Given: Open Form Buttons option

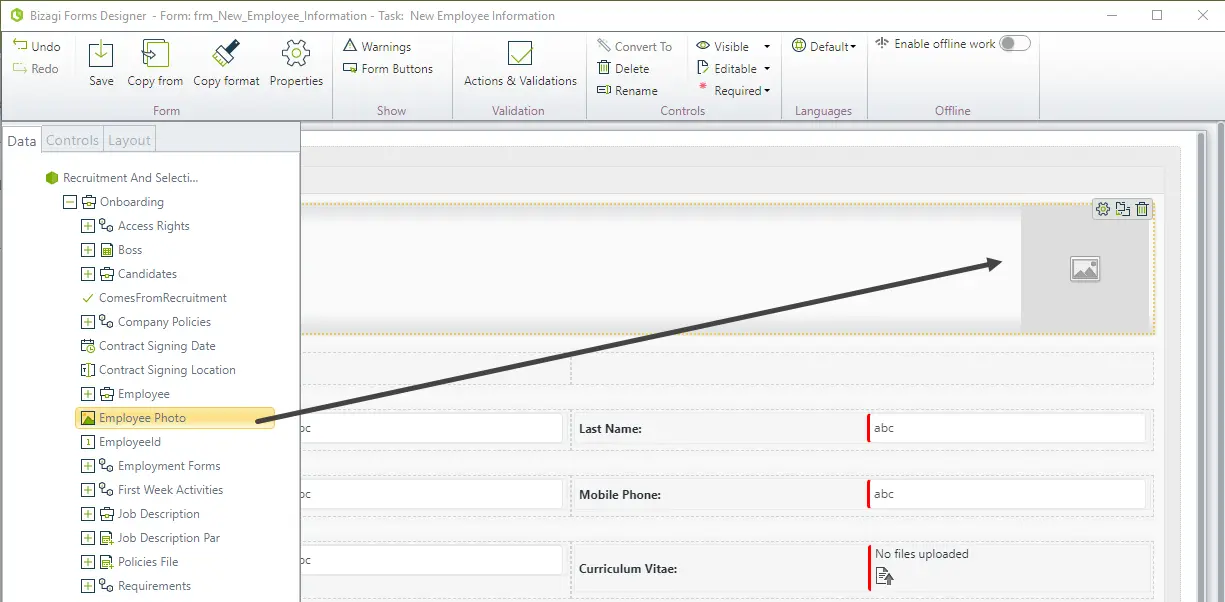Looking at the screenshot, I should [x=388, y=69].
